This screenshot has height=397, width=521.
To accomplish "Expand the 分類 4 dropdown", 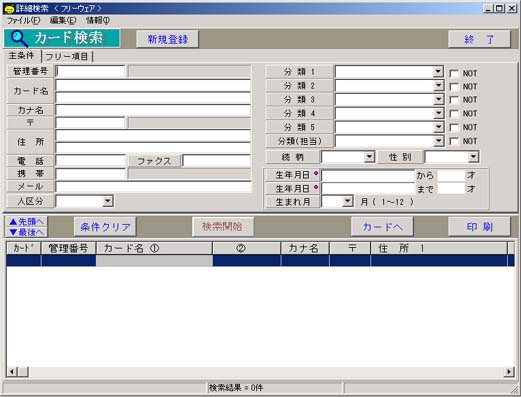I will pyautogui.click(x=438, y=113).
